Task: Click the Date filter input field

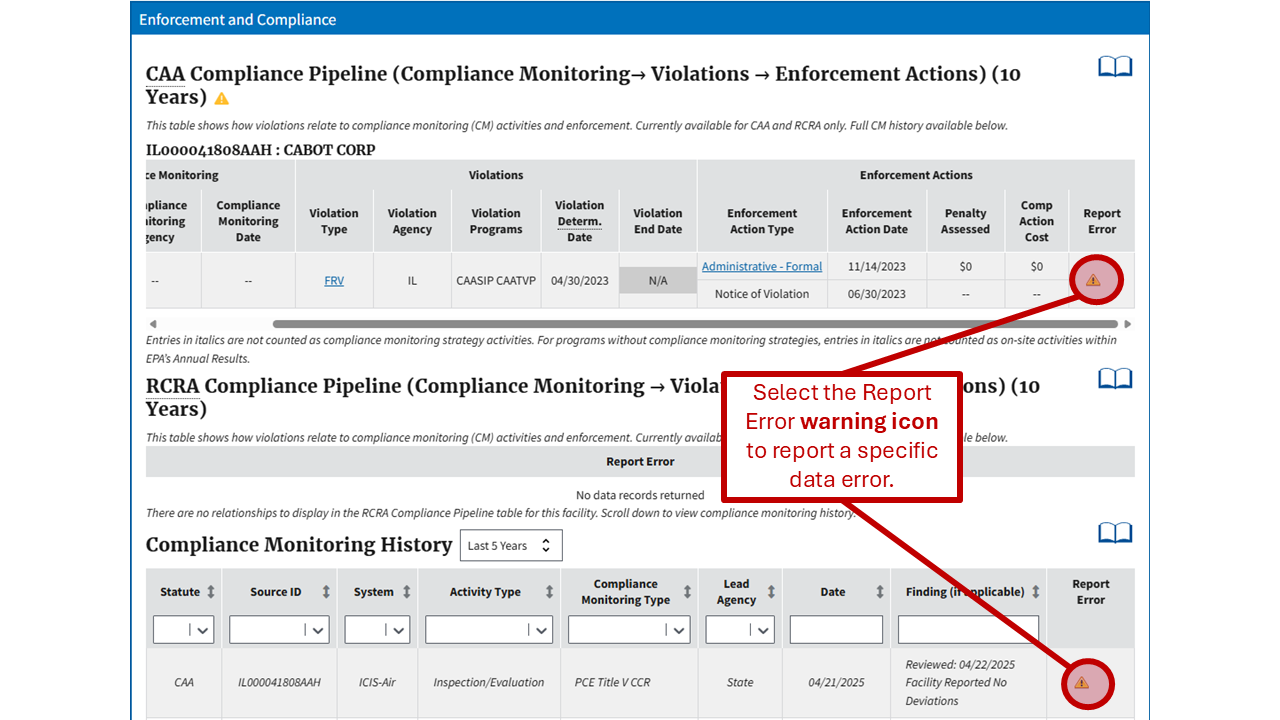Action: [836, 629]
